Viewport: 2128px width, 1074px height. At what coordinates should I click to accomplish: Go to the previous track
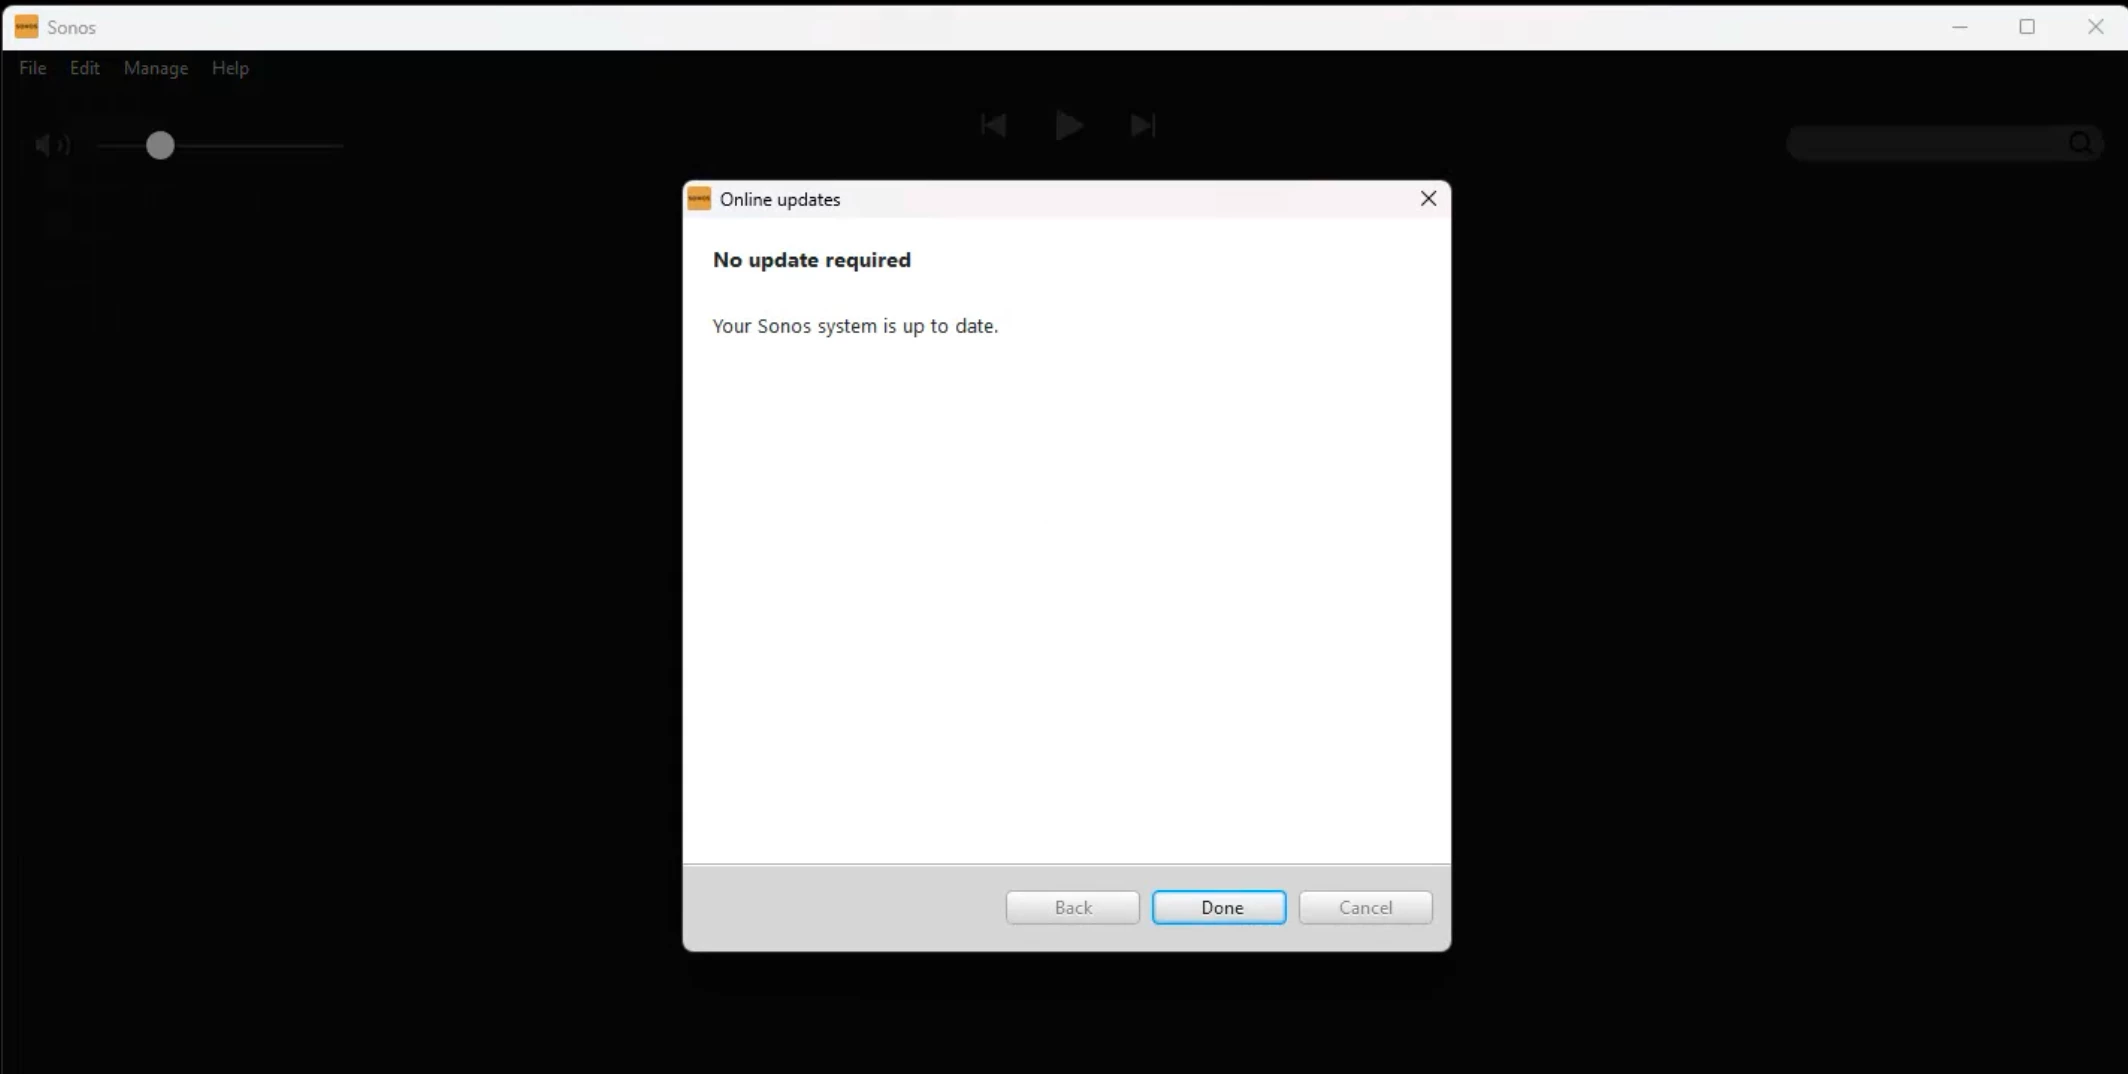point(993,125)
